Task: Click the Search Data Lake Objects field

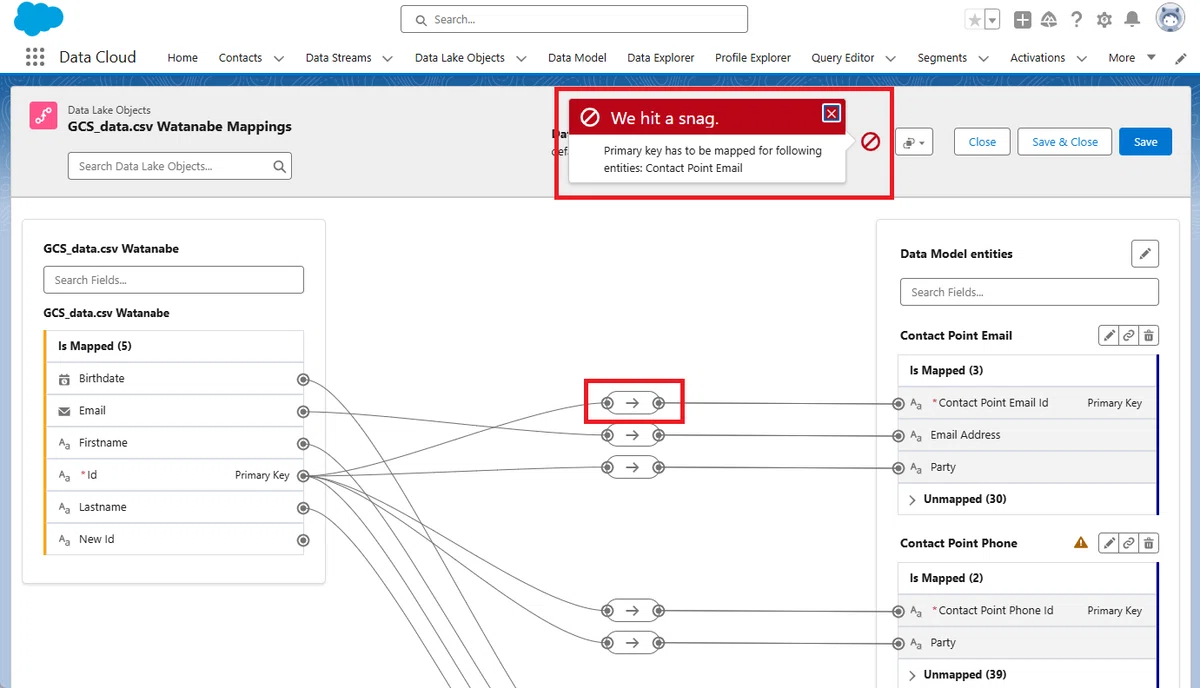Action: click(180, 166)
